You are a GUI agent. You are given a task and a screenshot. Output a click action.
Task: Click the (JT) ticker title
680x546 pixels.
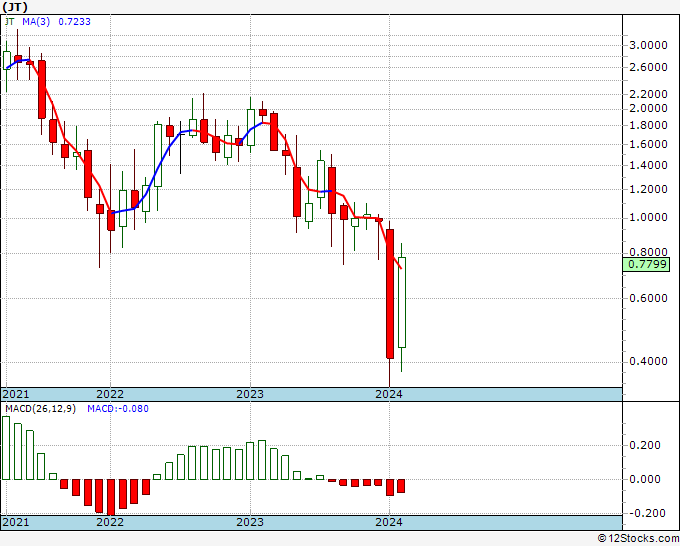(x=15, y=7)
